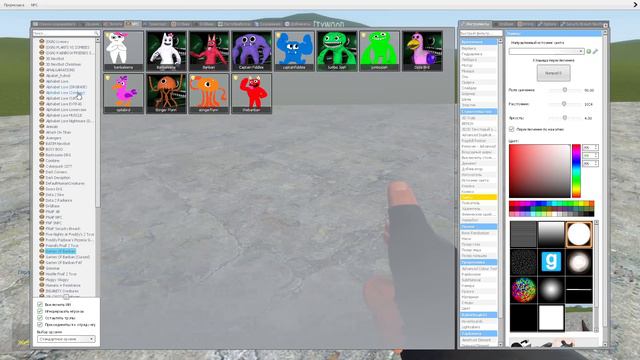Toggle the lamp 'Переключение по нажатию' checkbox
Viewport: 640px width, 360px height.
[511, 129]
